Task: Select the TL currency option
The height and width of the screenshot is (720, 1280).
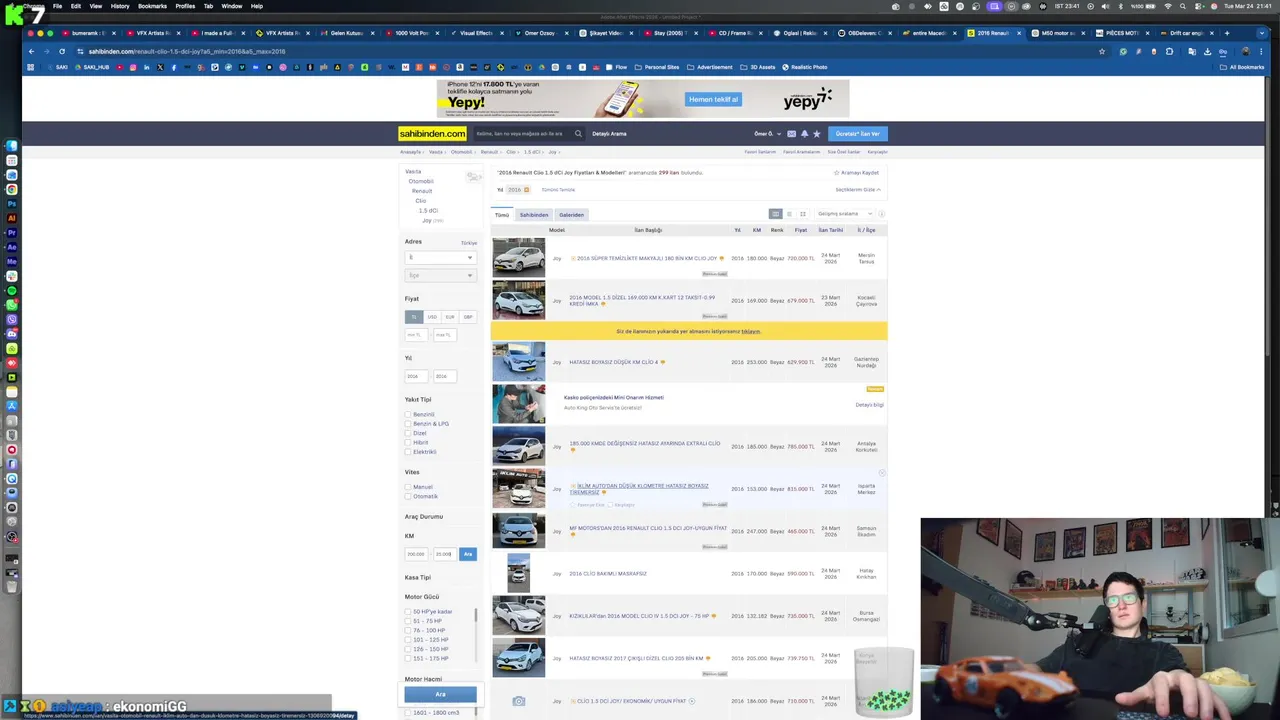Action: click(x=414, y=317)
